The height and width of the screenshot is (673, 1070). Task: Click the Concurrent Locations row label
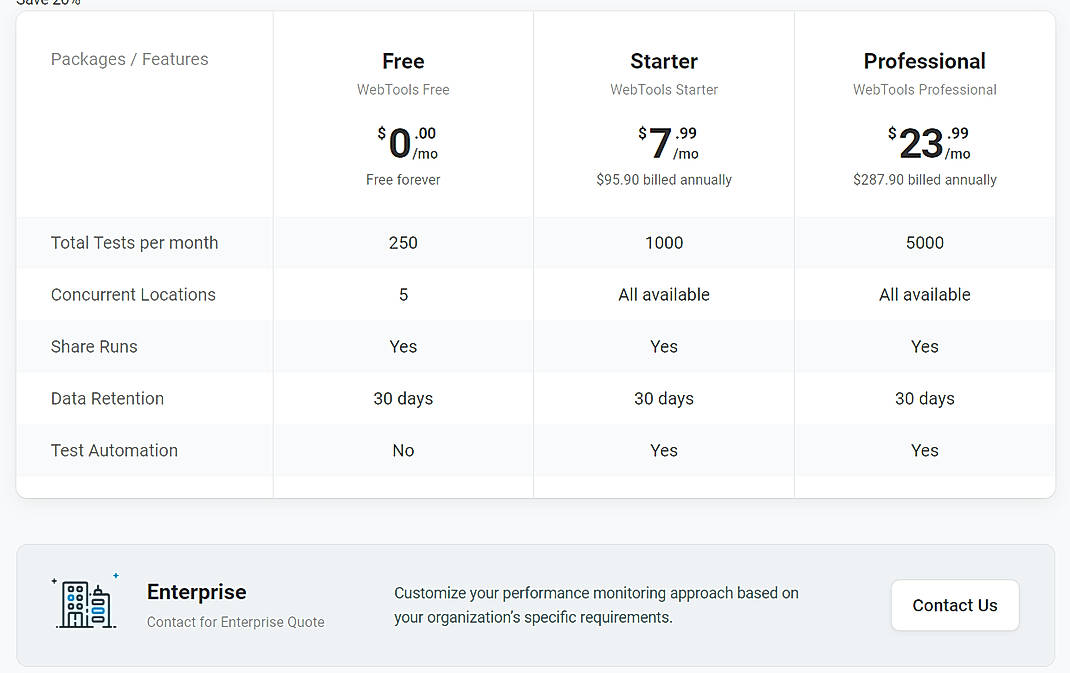click(133, 294)
